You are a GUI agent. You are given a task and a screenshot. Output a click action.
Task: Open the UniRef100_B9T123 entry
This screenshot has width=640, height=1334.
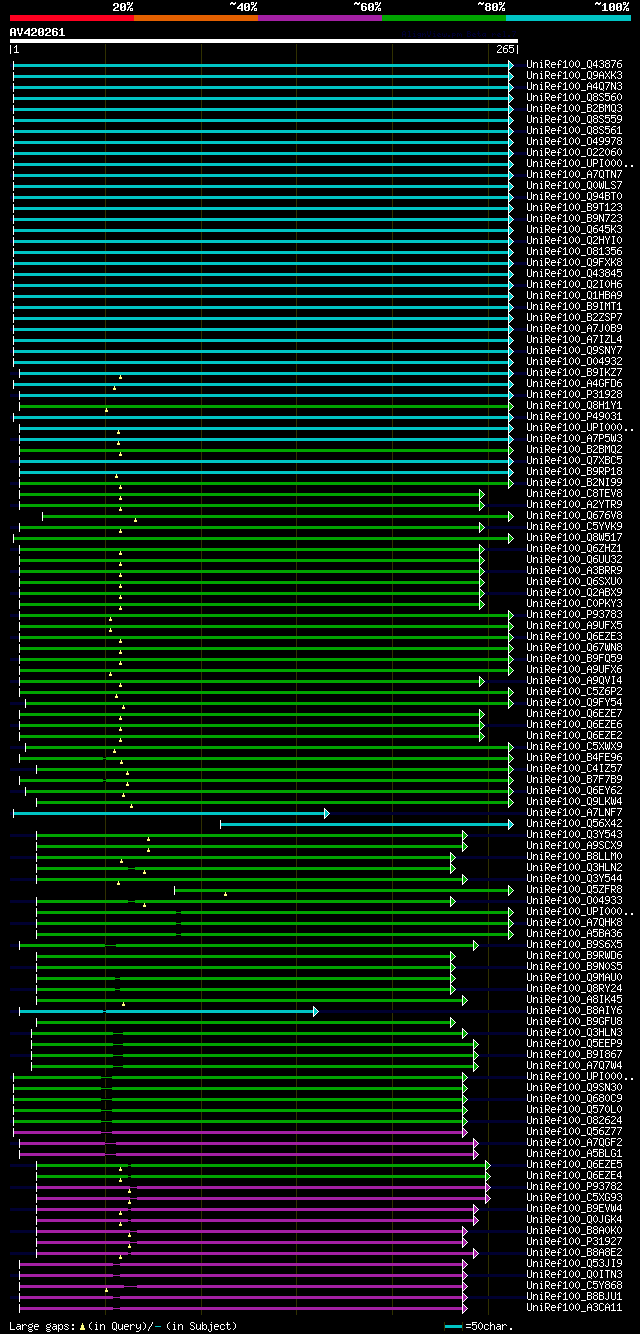pyautogui.click(x=574, y=208)
